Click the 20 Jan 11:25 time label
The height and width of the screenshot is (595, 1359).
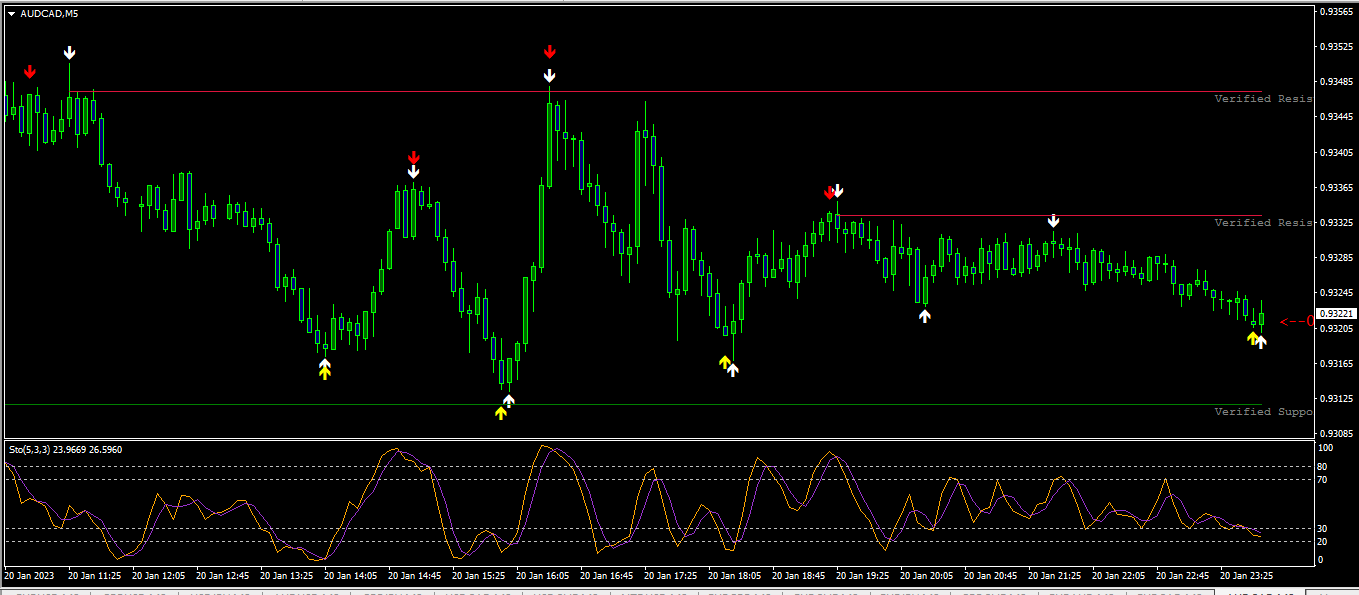click(95, 577)
